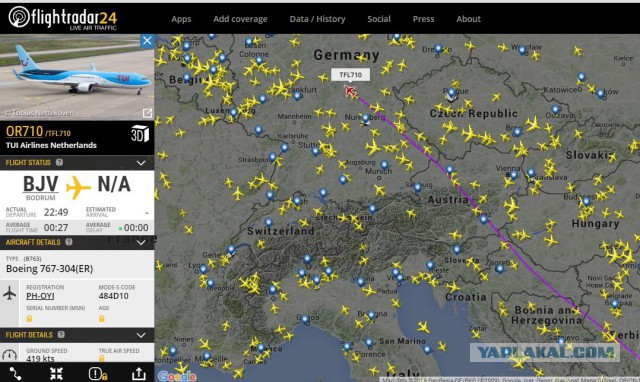Collapse the Flight Status section
640x382 pixels.
[x=141, y=163]
